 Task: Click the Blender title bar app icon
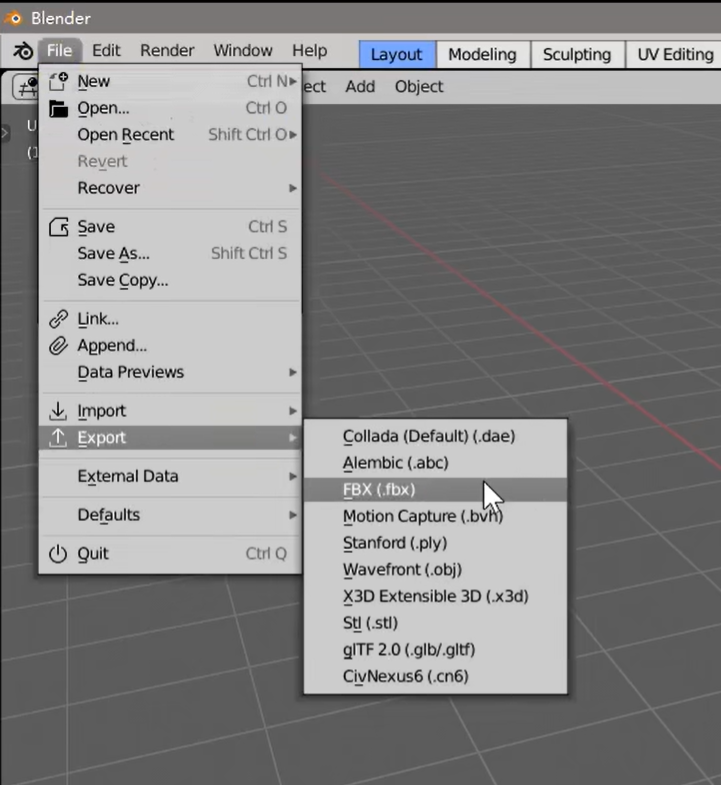pos(14,19)
